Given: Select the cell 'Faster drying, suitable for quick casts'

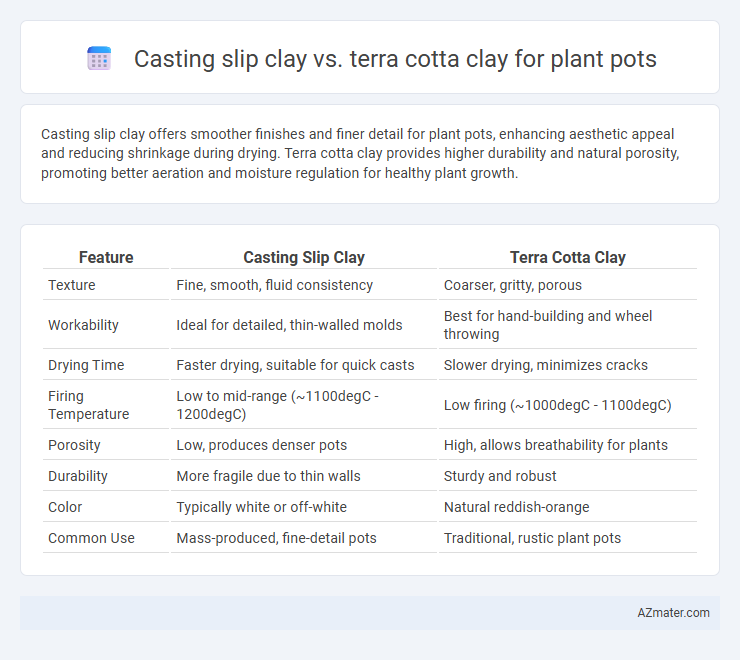Looking at the screenshot, I should pyautogui.click(x=295, y=365).
